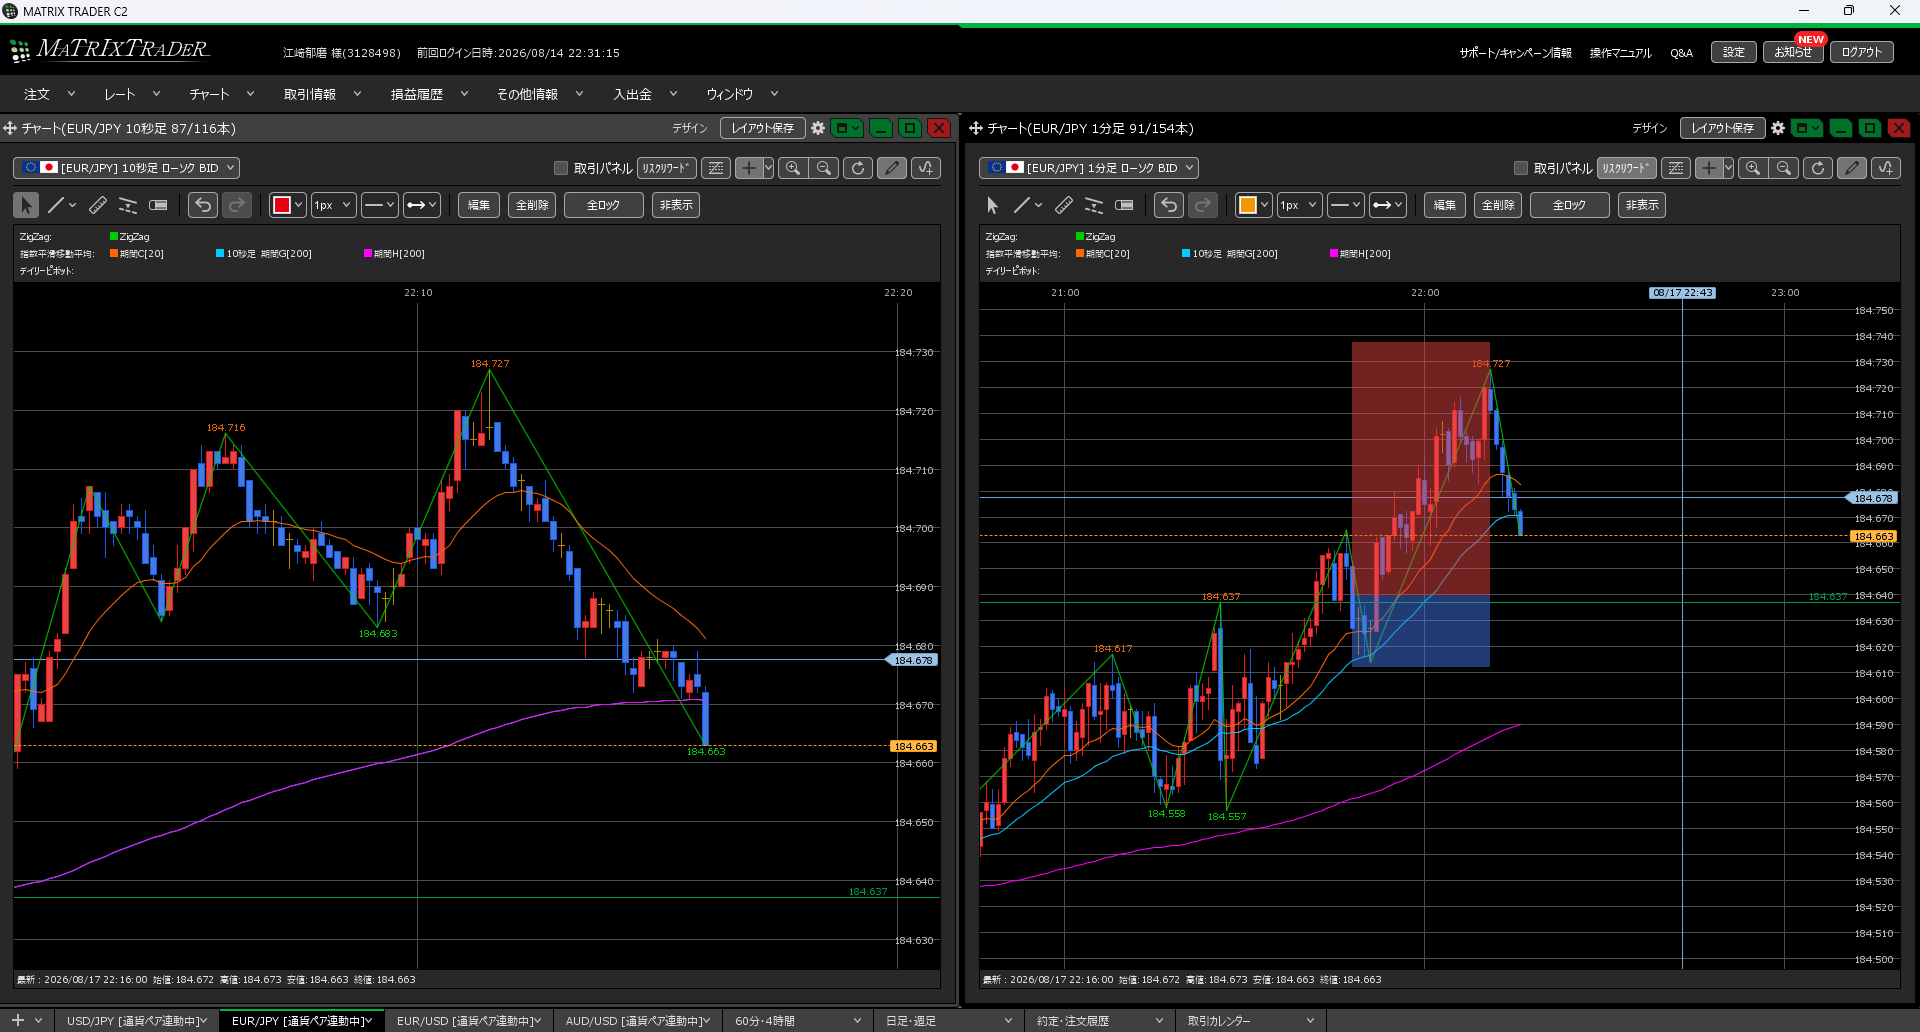Viewport: 1920px width, 1032px height.
Task: Toggle リスクリワード in 10秒足 chart
Action: (667, 168)
